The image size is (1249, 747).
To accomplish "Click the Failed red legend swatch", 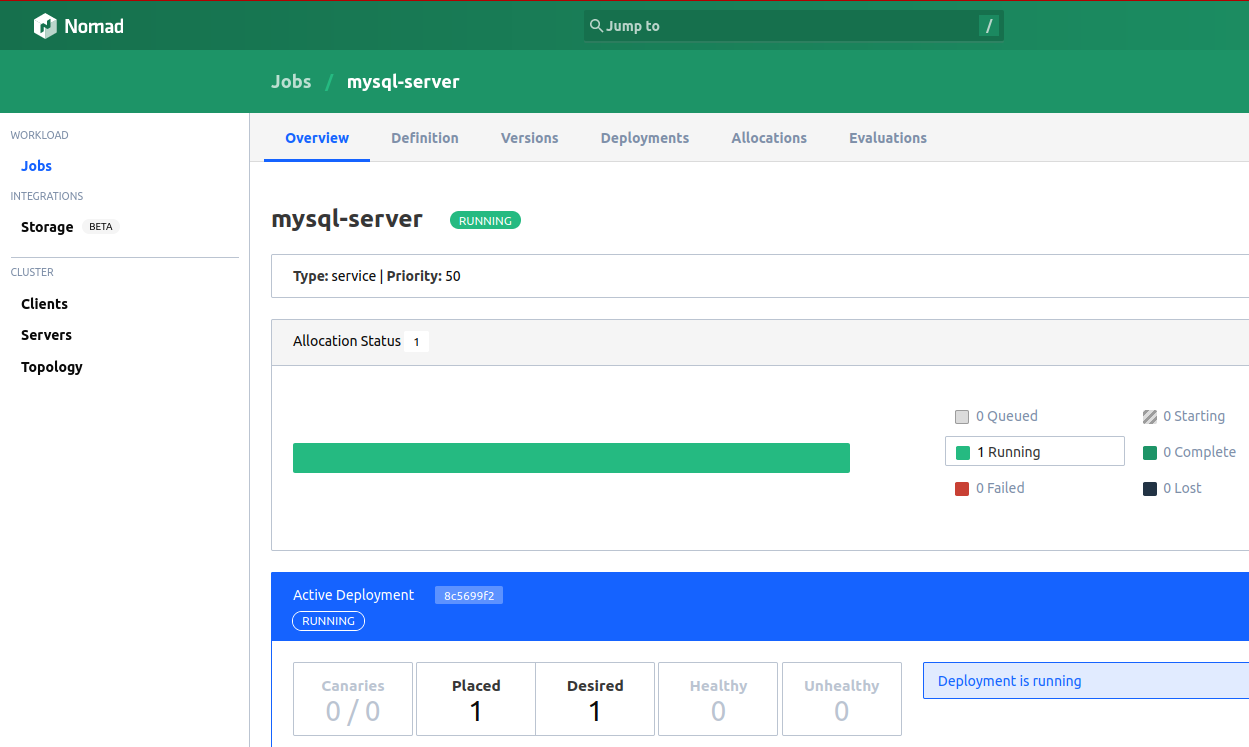I will click(962, 489).
